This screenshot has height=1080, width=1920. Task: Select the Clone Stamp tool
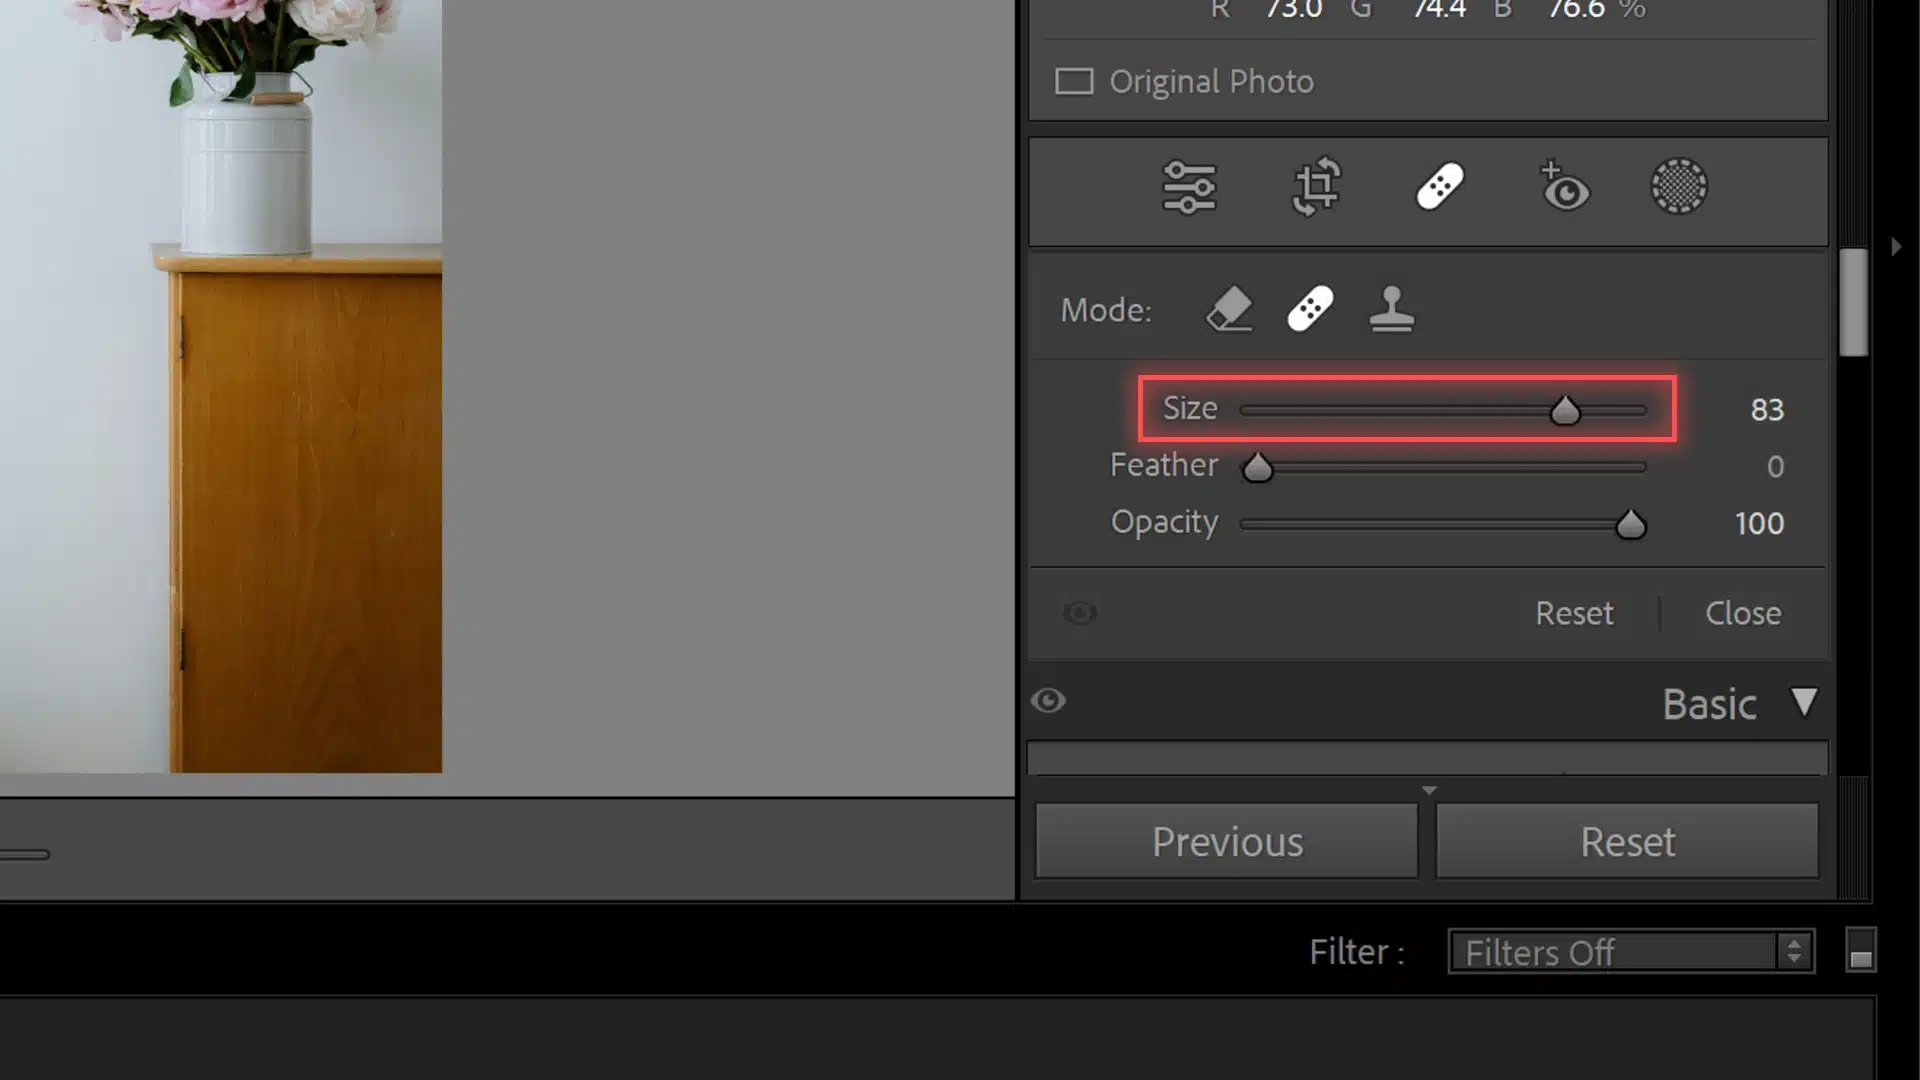(x=1391, y=310)
